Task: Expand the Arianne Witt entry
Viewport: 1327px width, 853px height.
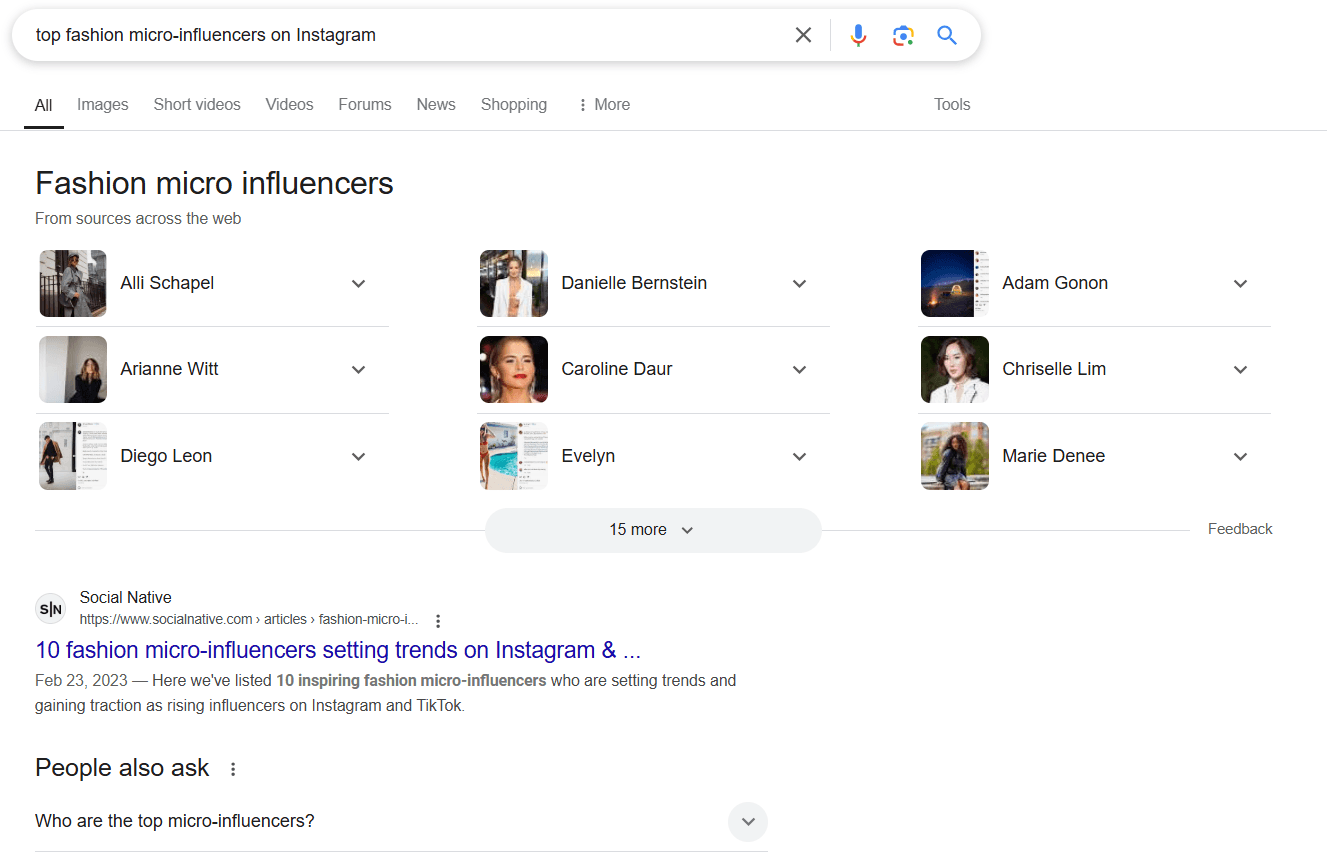Action: tap(359, 369)
